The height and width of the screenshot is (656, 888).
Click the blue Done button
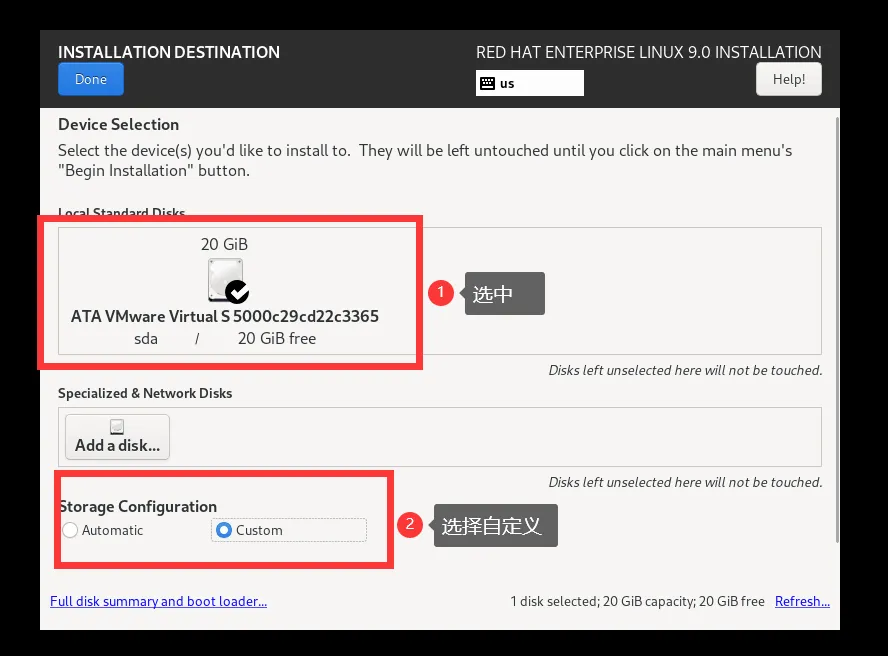91,79
